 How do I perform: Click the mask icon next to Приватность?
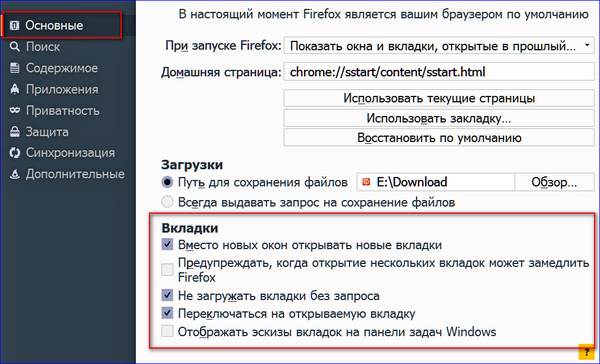[x=15, y=110]
